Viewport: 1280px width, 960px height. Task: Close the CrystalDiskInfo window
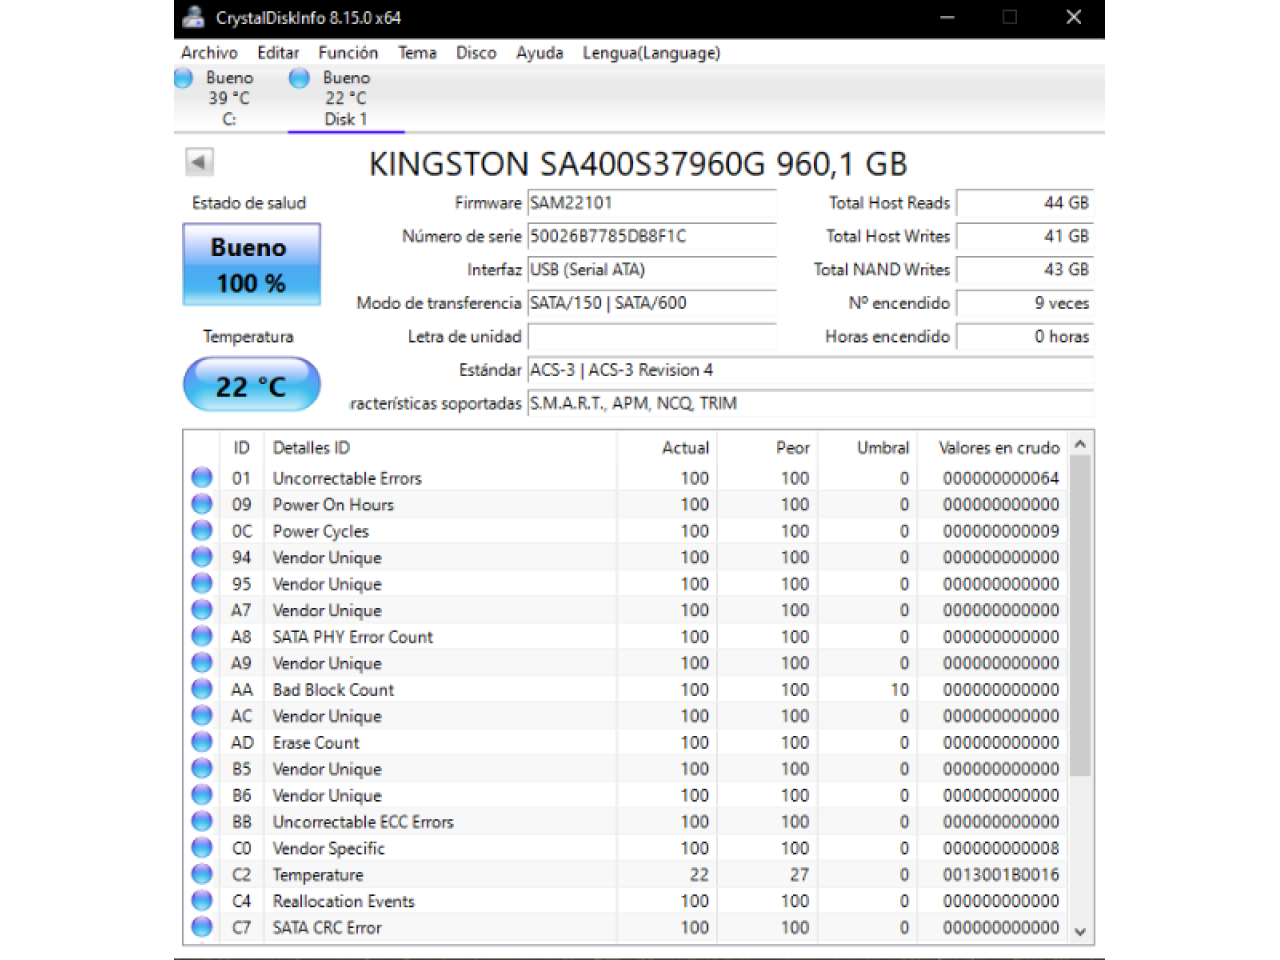click(x=1074, y=17)
